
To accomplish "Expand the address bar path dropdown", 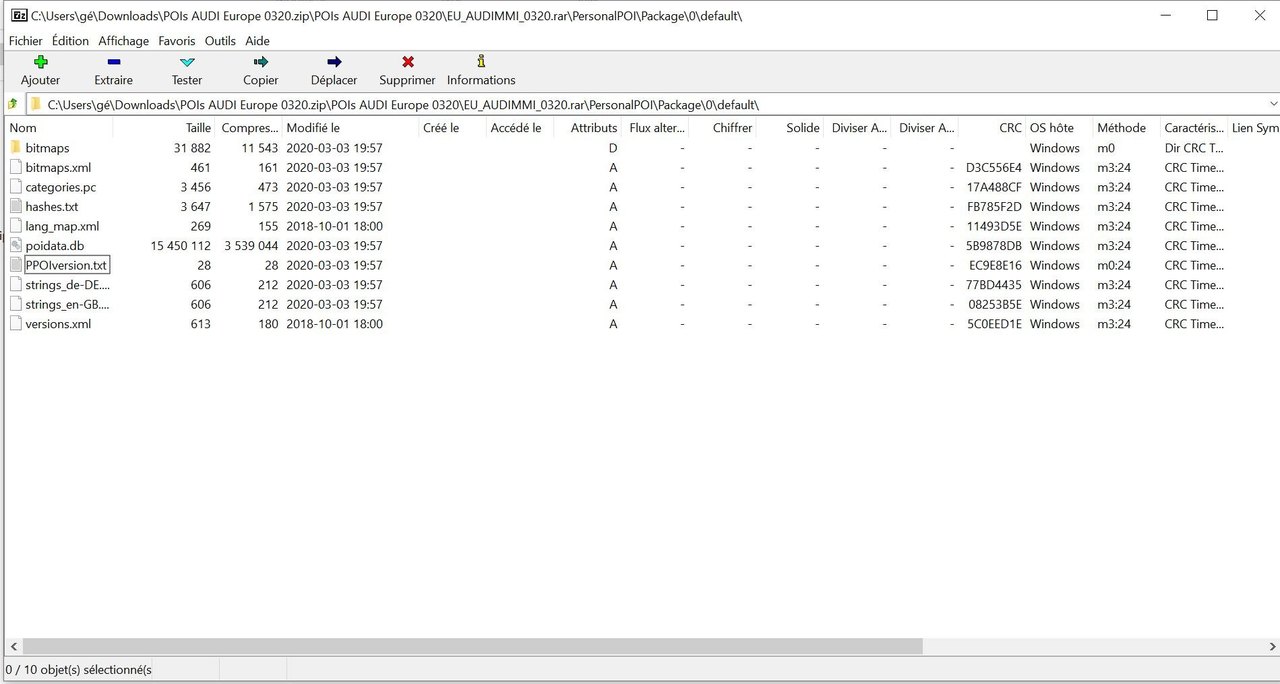I will pyautogui.click(x=1273, y=104).
